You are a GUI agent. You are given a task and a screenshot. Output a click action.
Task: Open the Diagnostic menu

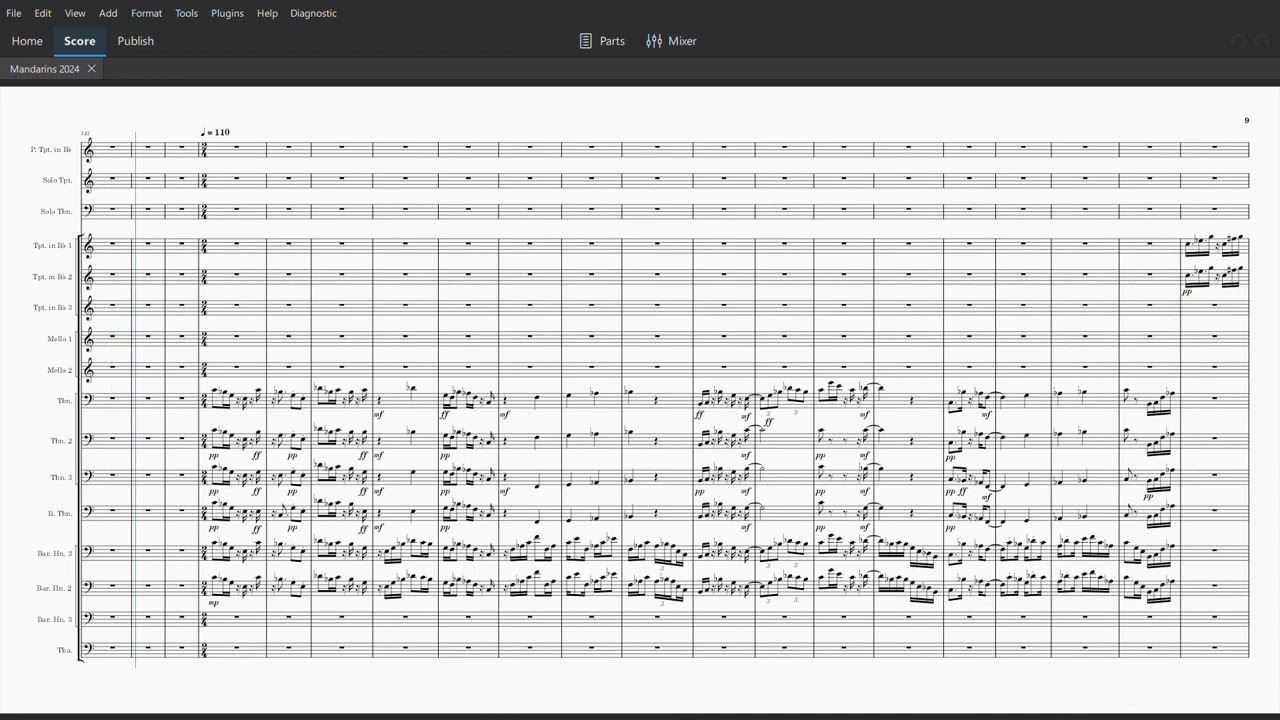[x=313, y=13]
